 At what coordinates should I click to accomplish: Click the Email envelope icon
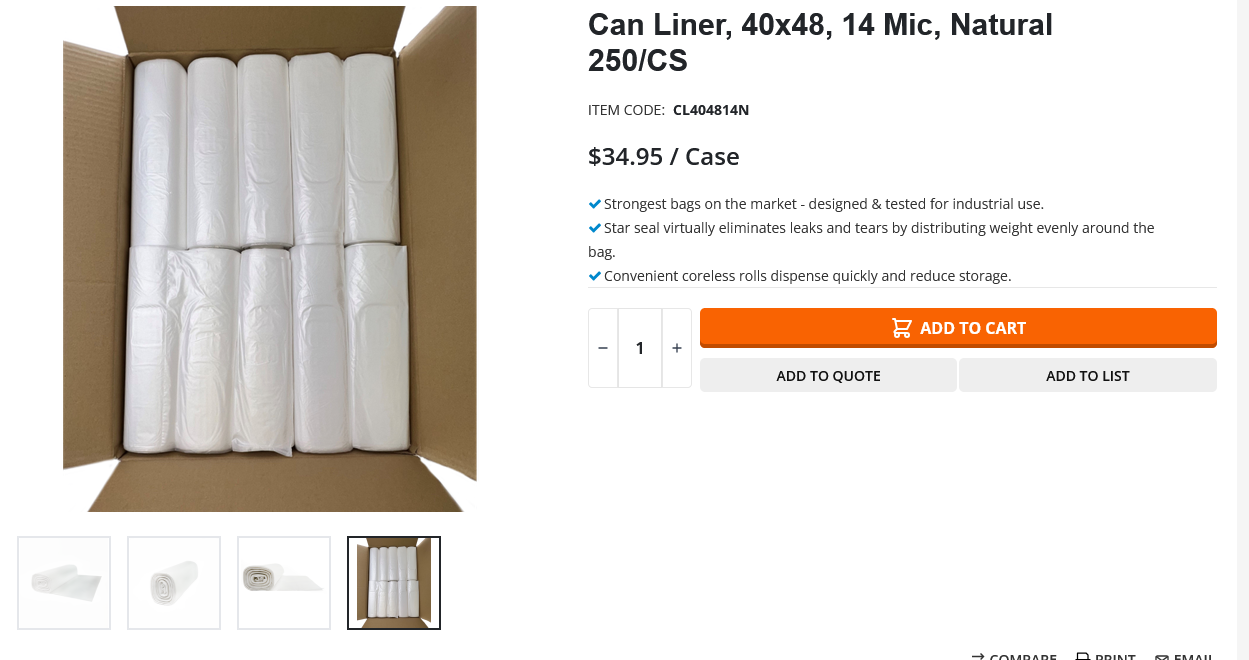pos(1162,657)
